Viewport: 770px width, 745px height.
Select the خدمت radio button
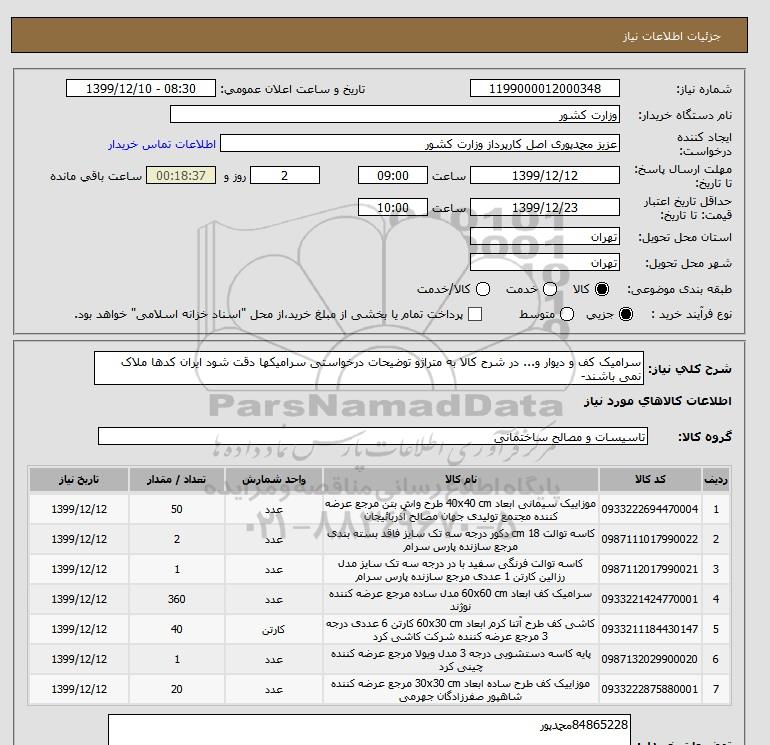click(550, 289)
